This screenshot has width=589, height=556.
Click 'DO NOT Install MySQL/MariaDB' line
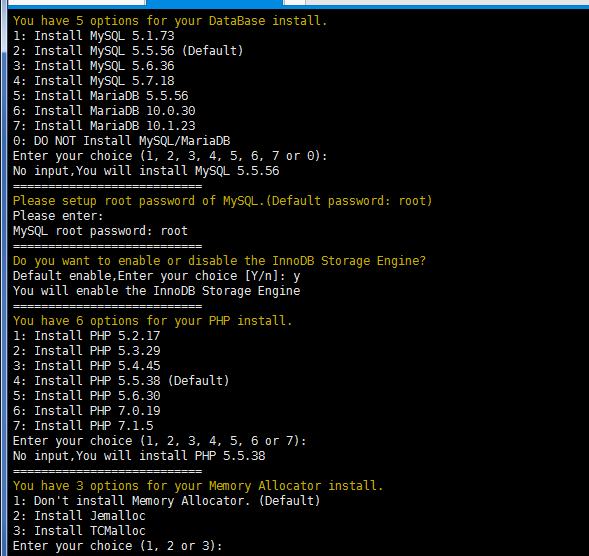(x=121, y=141)
